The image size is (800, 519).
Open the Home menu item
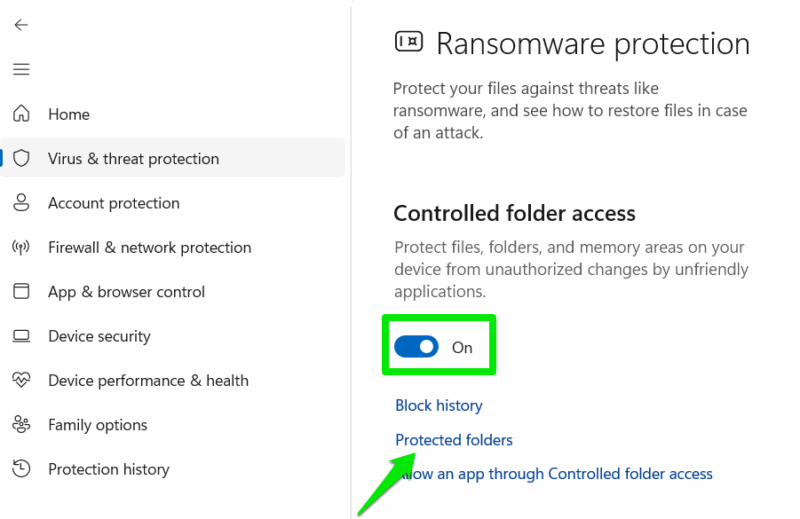tap(69, 114)
